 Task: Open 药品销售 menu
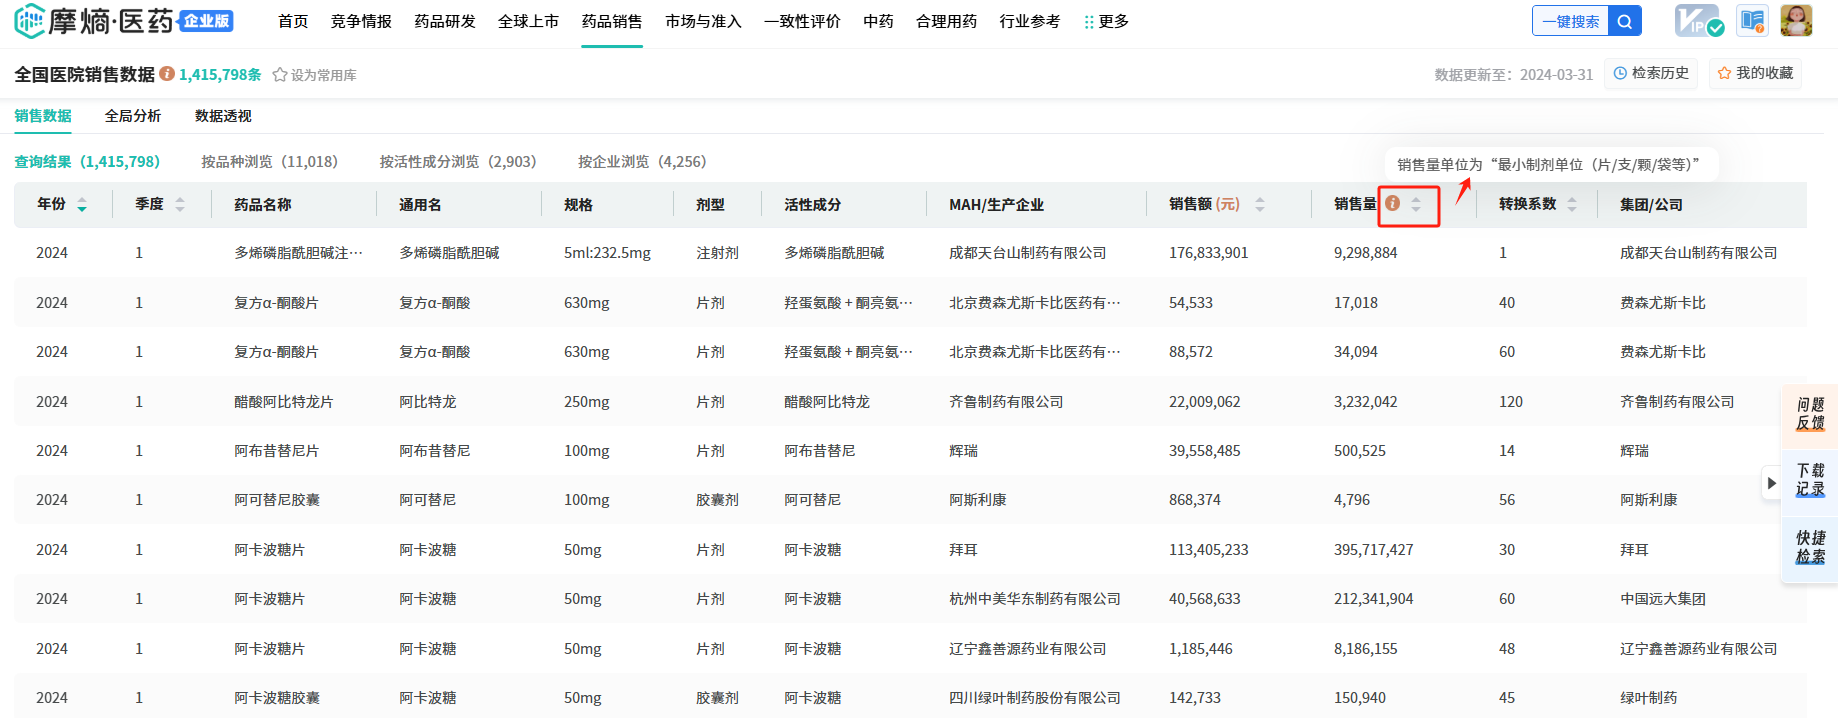click(612, 22)
